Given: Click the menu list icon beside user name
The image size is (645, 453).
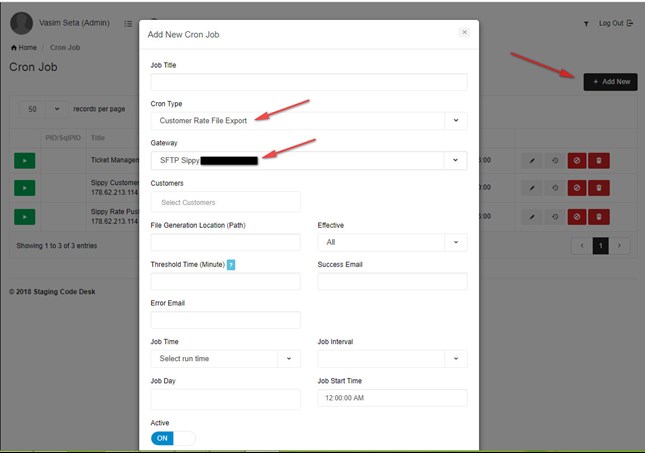Looking at the screenshot, I should pos(128,23).
